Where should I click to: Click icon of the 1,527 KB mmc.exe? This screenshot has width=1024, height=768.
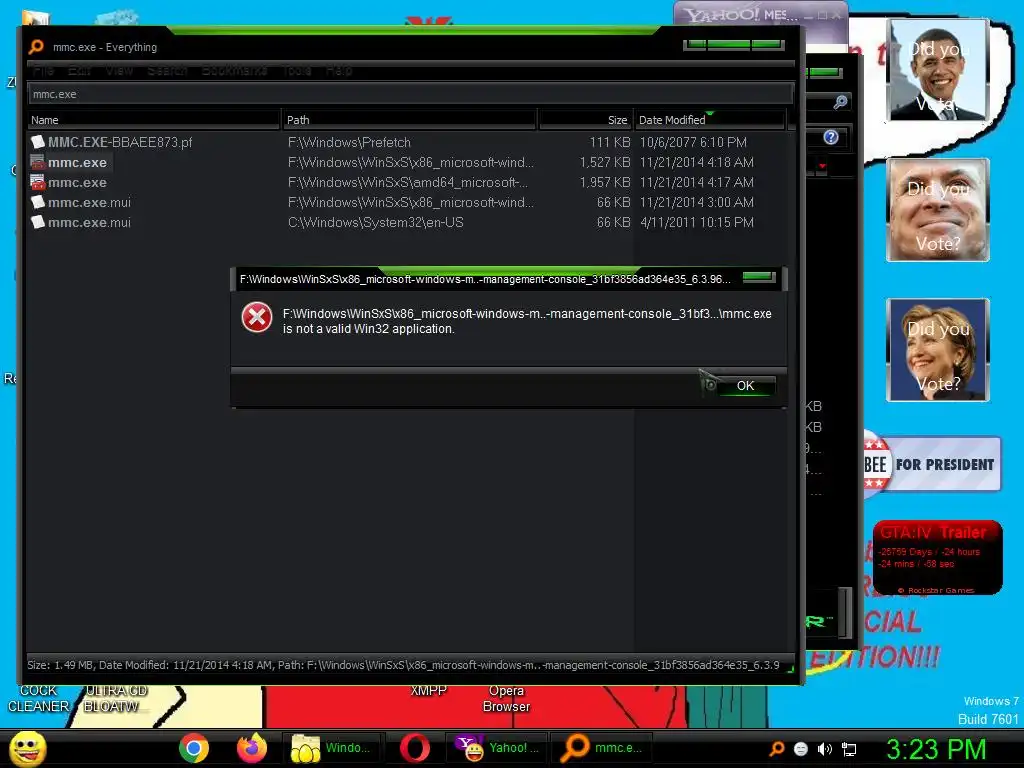click(38, 162)
